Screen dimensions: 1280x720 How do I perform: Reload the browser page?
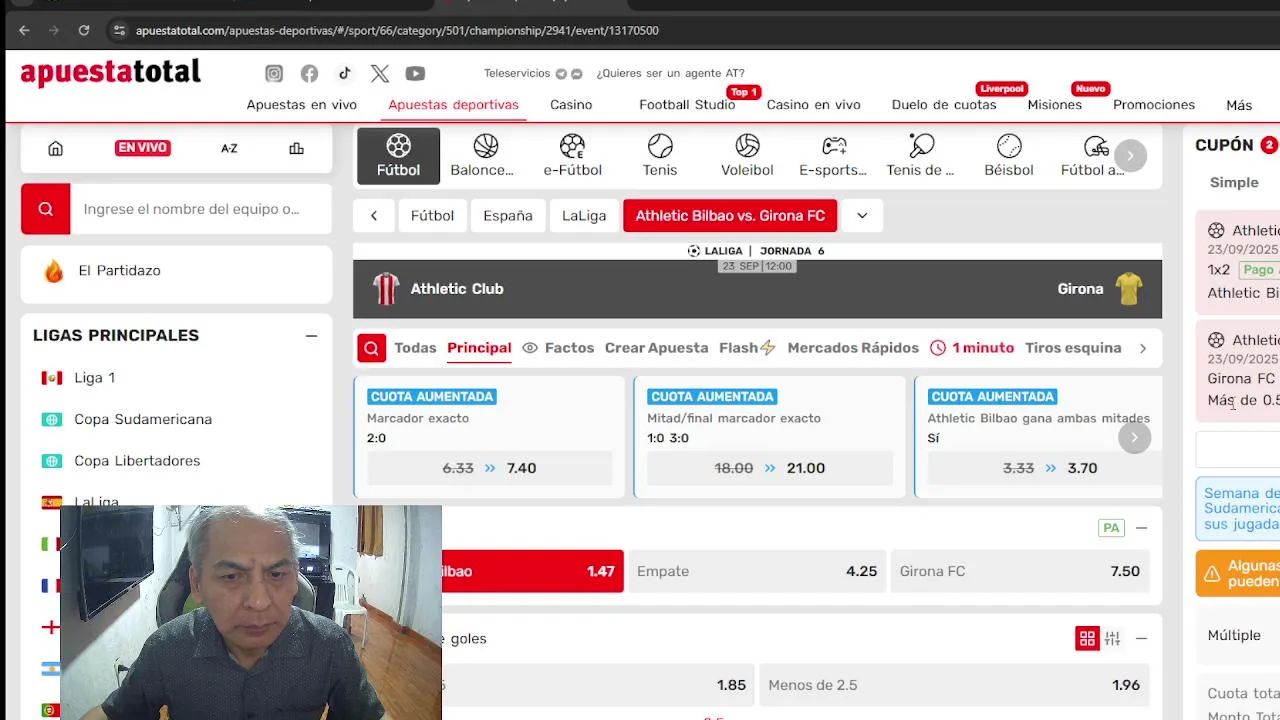click(x=84, y=30)
